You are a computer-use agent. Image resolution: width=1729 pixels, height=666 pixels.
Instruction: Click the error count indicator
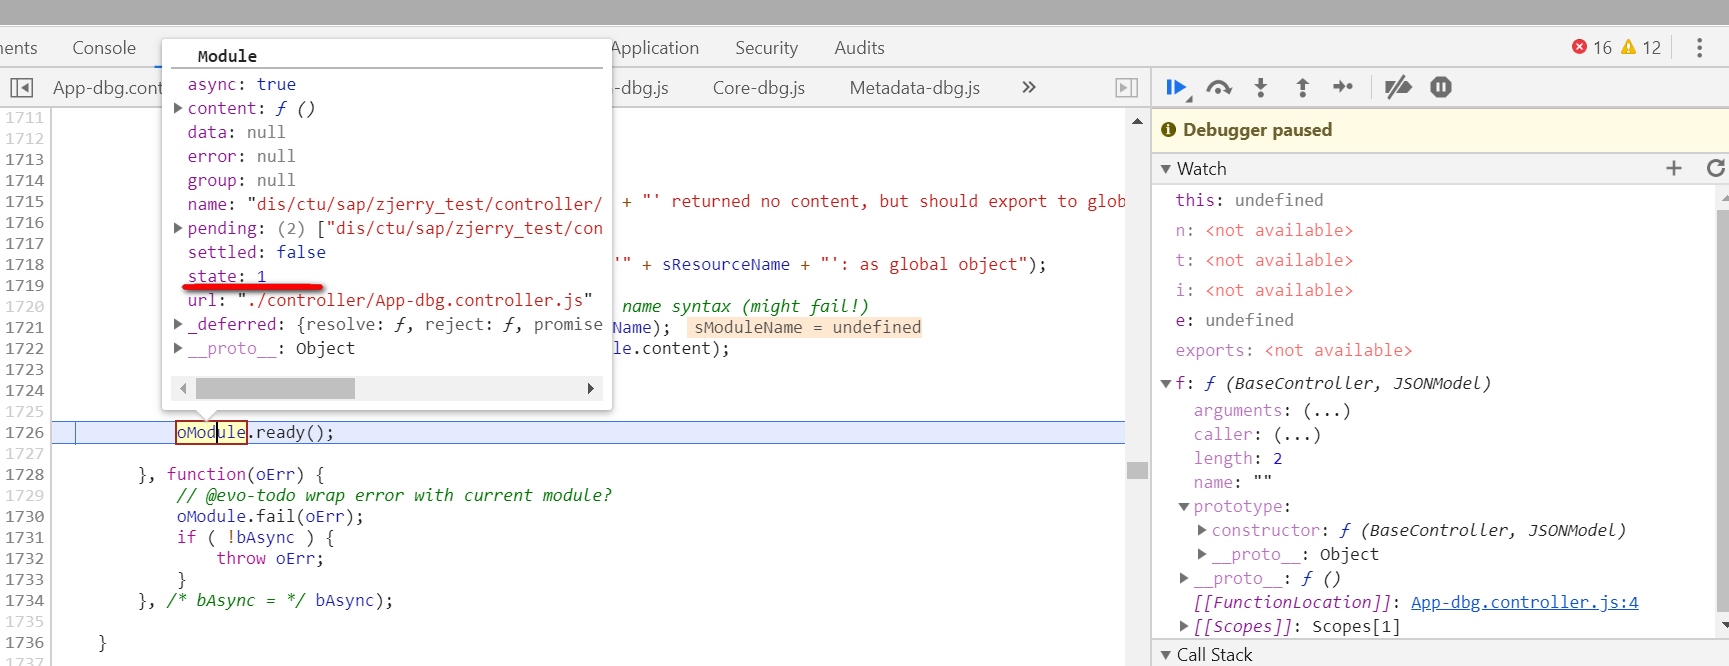coord(1591,47)
